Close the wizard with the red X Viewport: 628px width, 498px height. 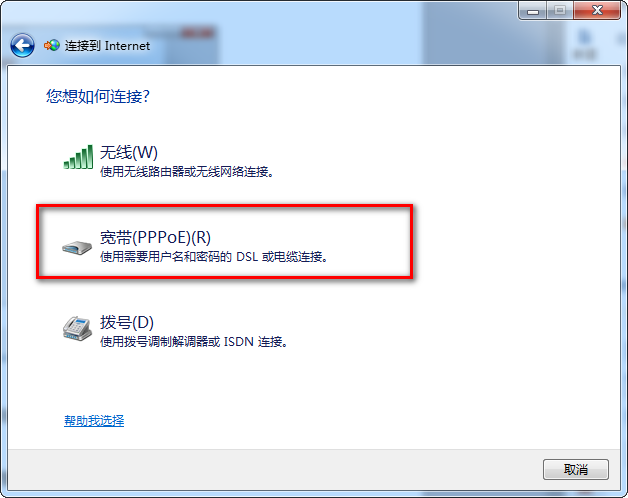pos(597,10)
